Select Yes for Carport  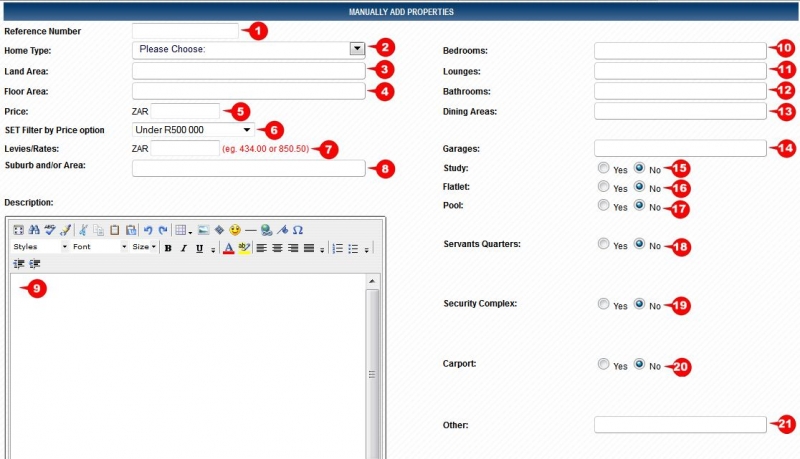[x=604, y=364]
